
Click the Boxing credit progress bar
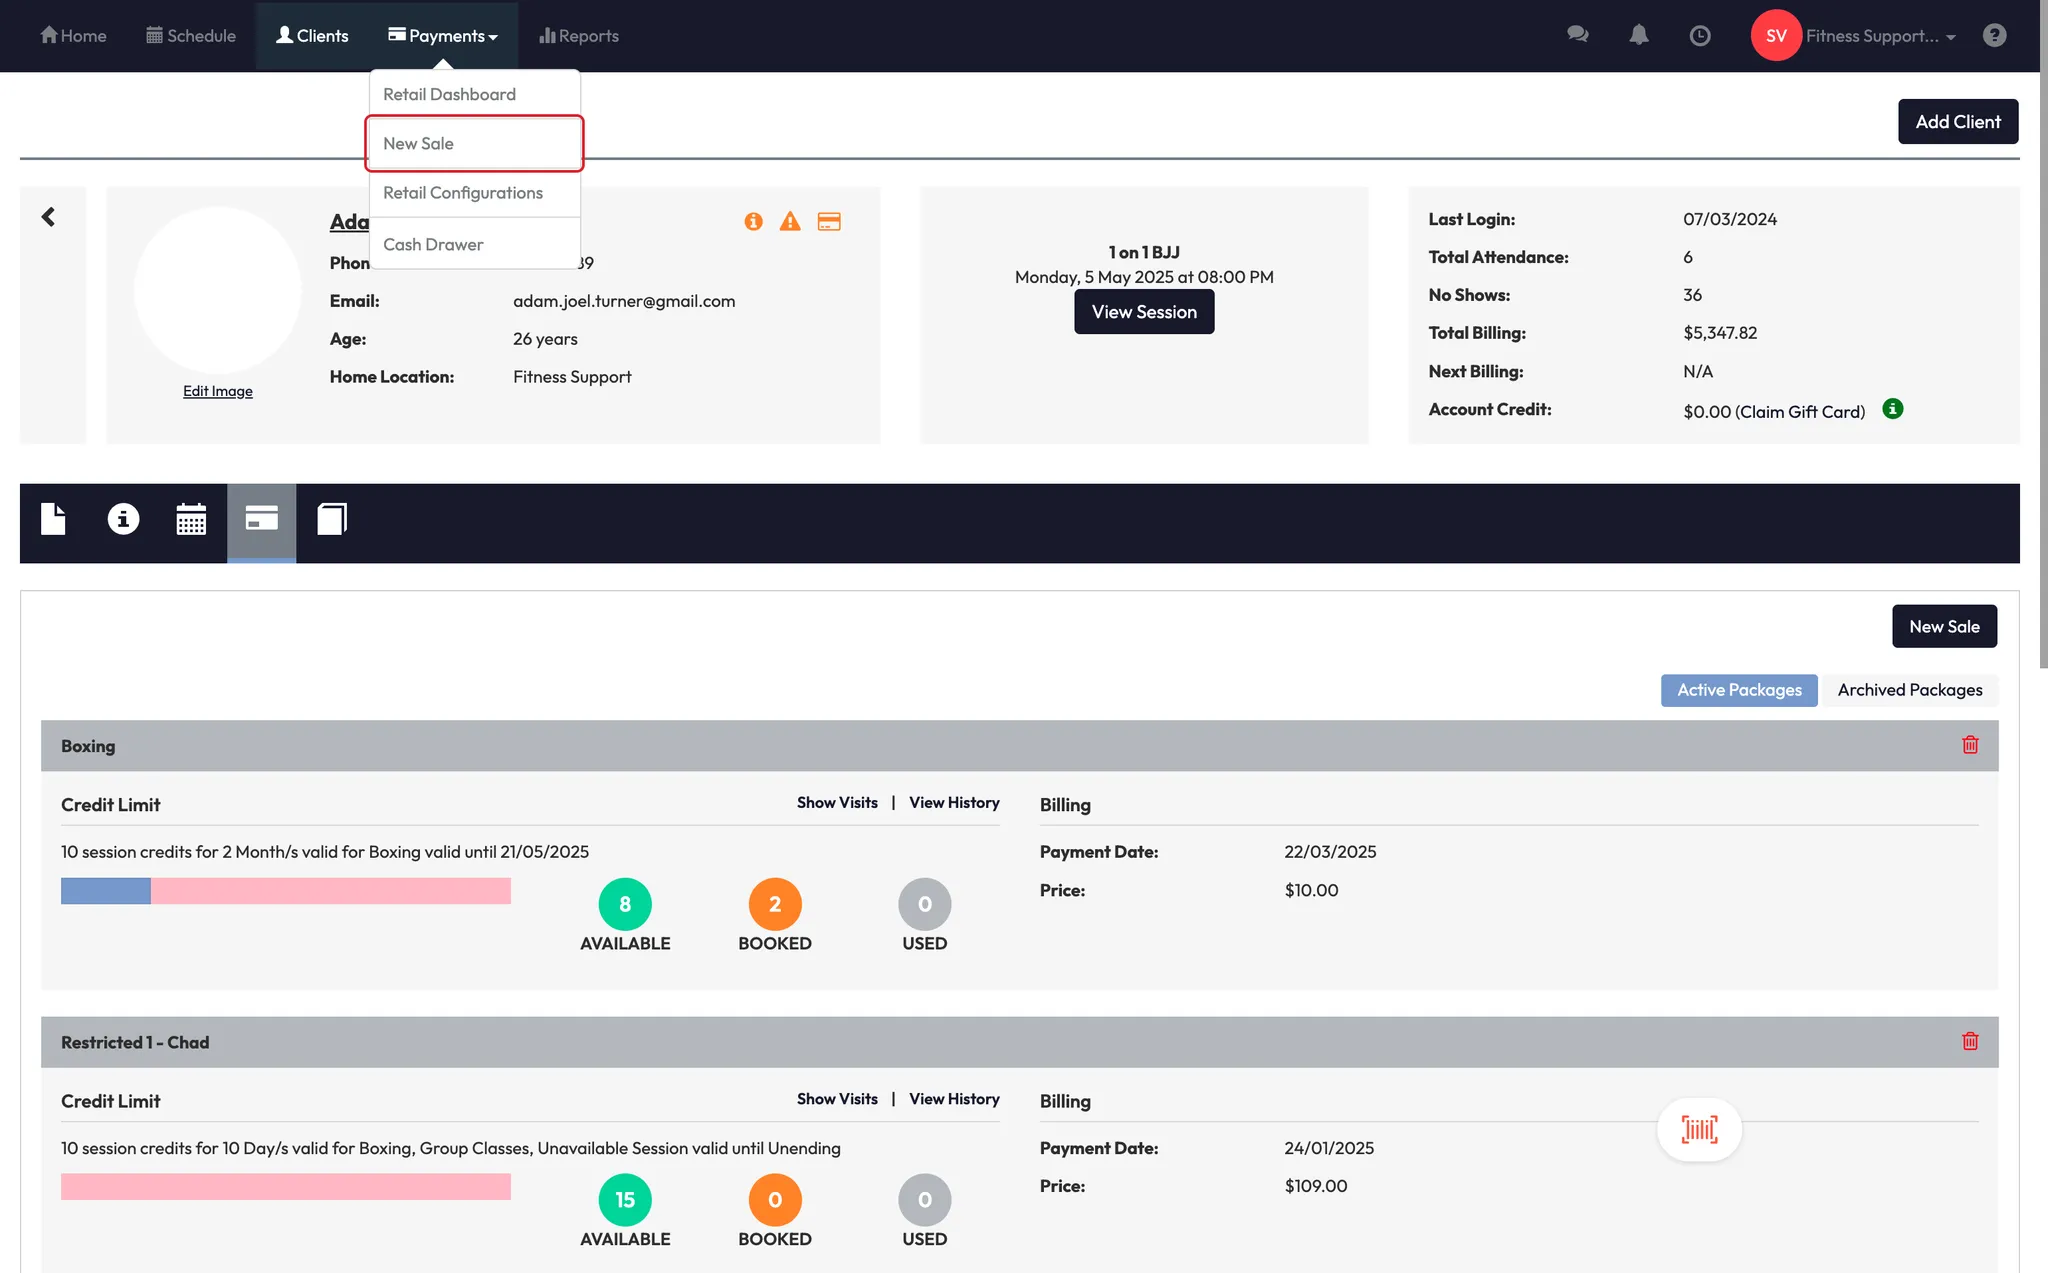pos(285,891)
